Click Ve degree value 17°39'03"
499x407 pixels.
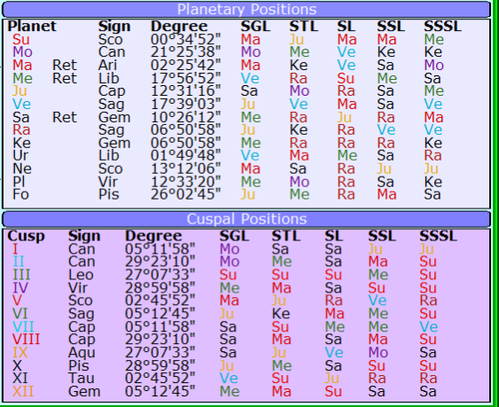(186, 104)
